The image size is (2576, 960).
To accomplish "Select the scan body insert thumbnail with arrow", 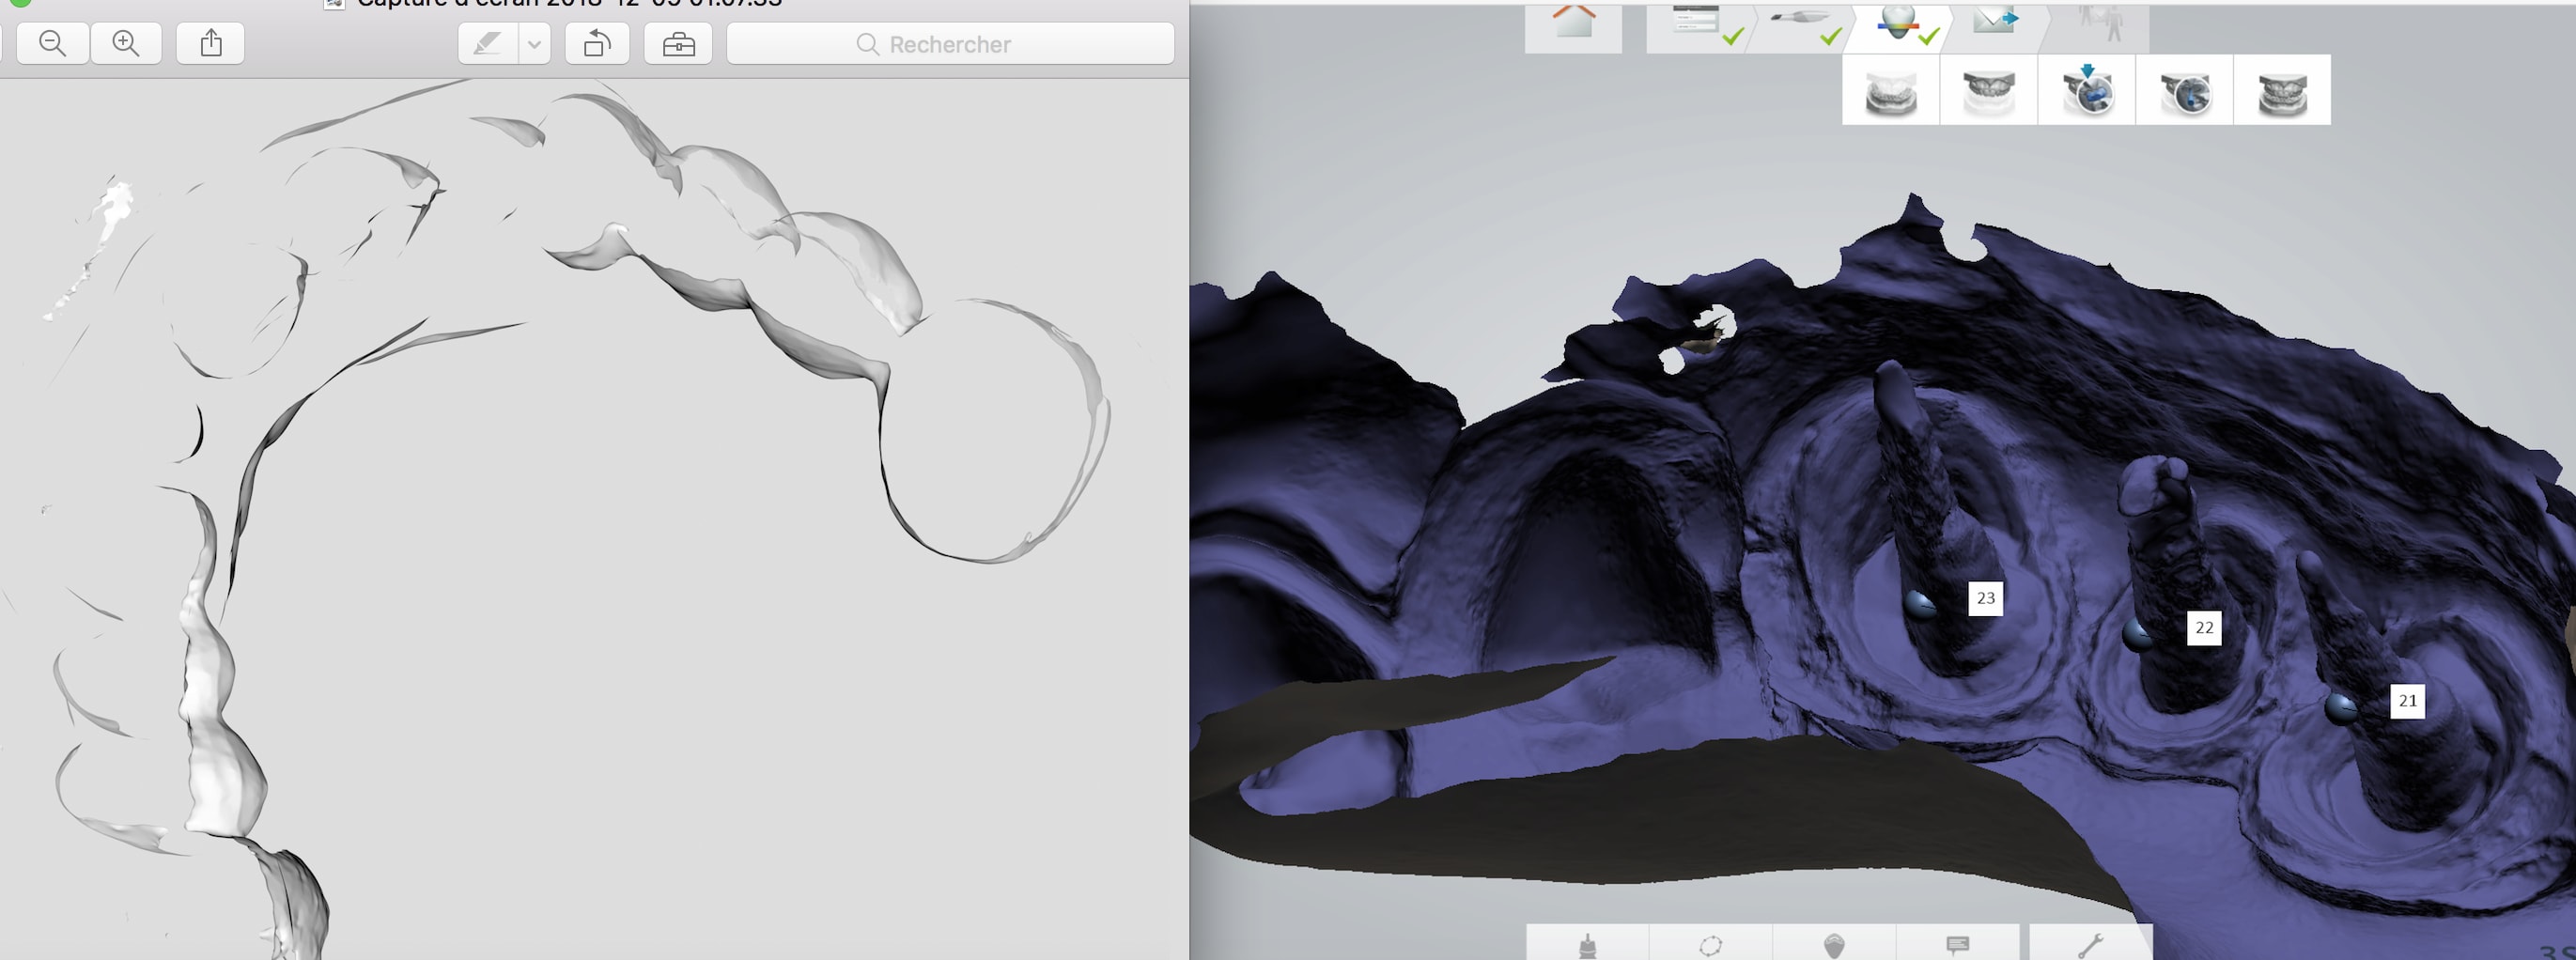I will click(2086, 92).
